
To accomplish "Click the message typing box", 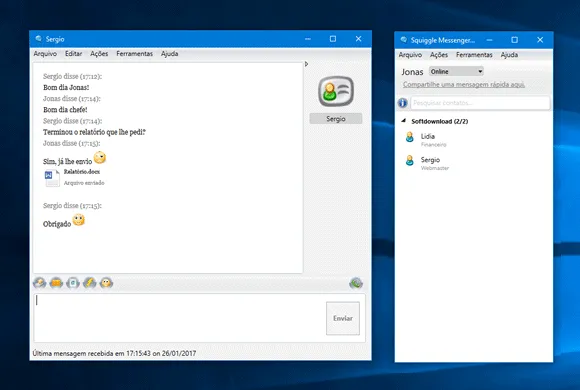I will [179, 318].
